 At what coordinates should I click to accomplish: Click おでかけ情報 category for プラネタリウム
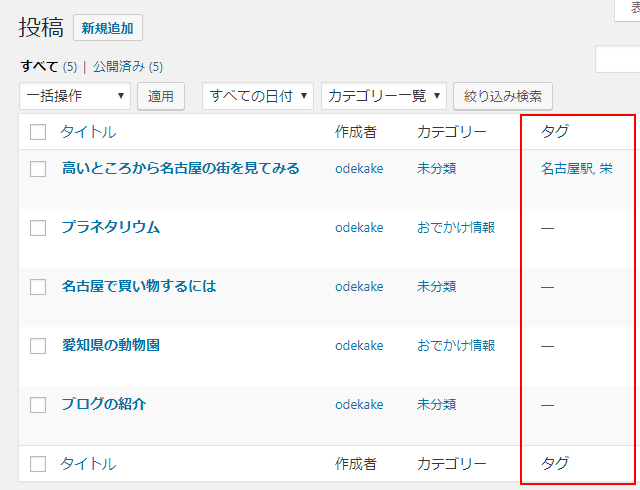tap(456, 228)
